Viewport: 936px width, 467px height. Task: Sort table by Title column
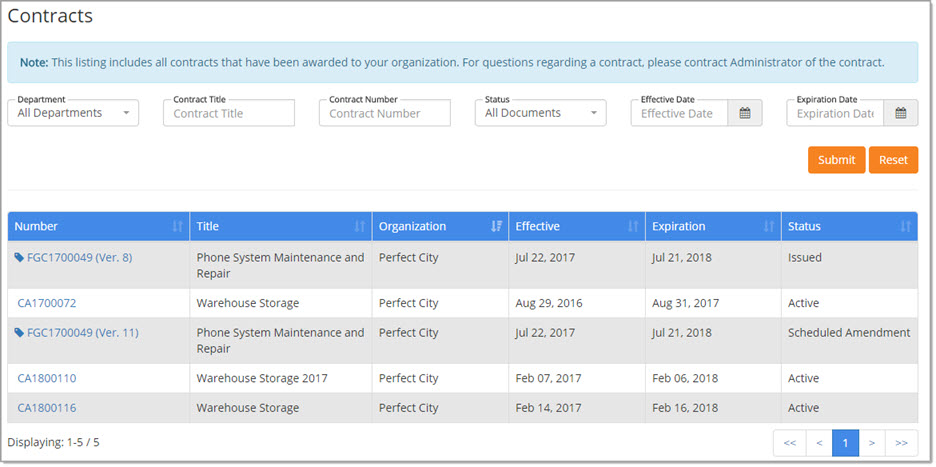[360, 227]
